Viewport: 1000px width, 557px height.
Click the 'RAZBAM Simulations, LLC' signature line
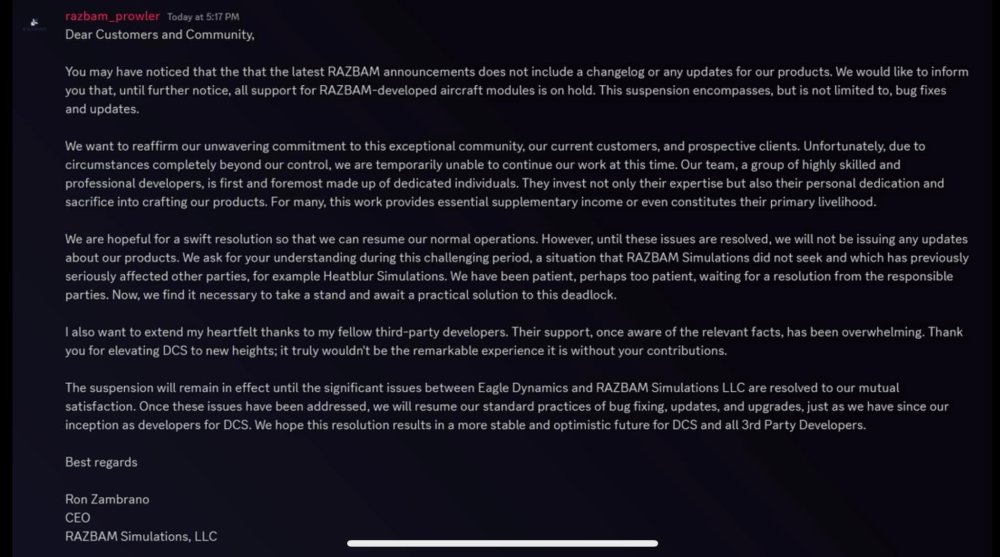(x=141, y=536)
